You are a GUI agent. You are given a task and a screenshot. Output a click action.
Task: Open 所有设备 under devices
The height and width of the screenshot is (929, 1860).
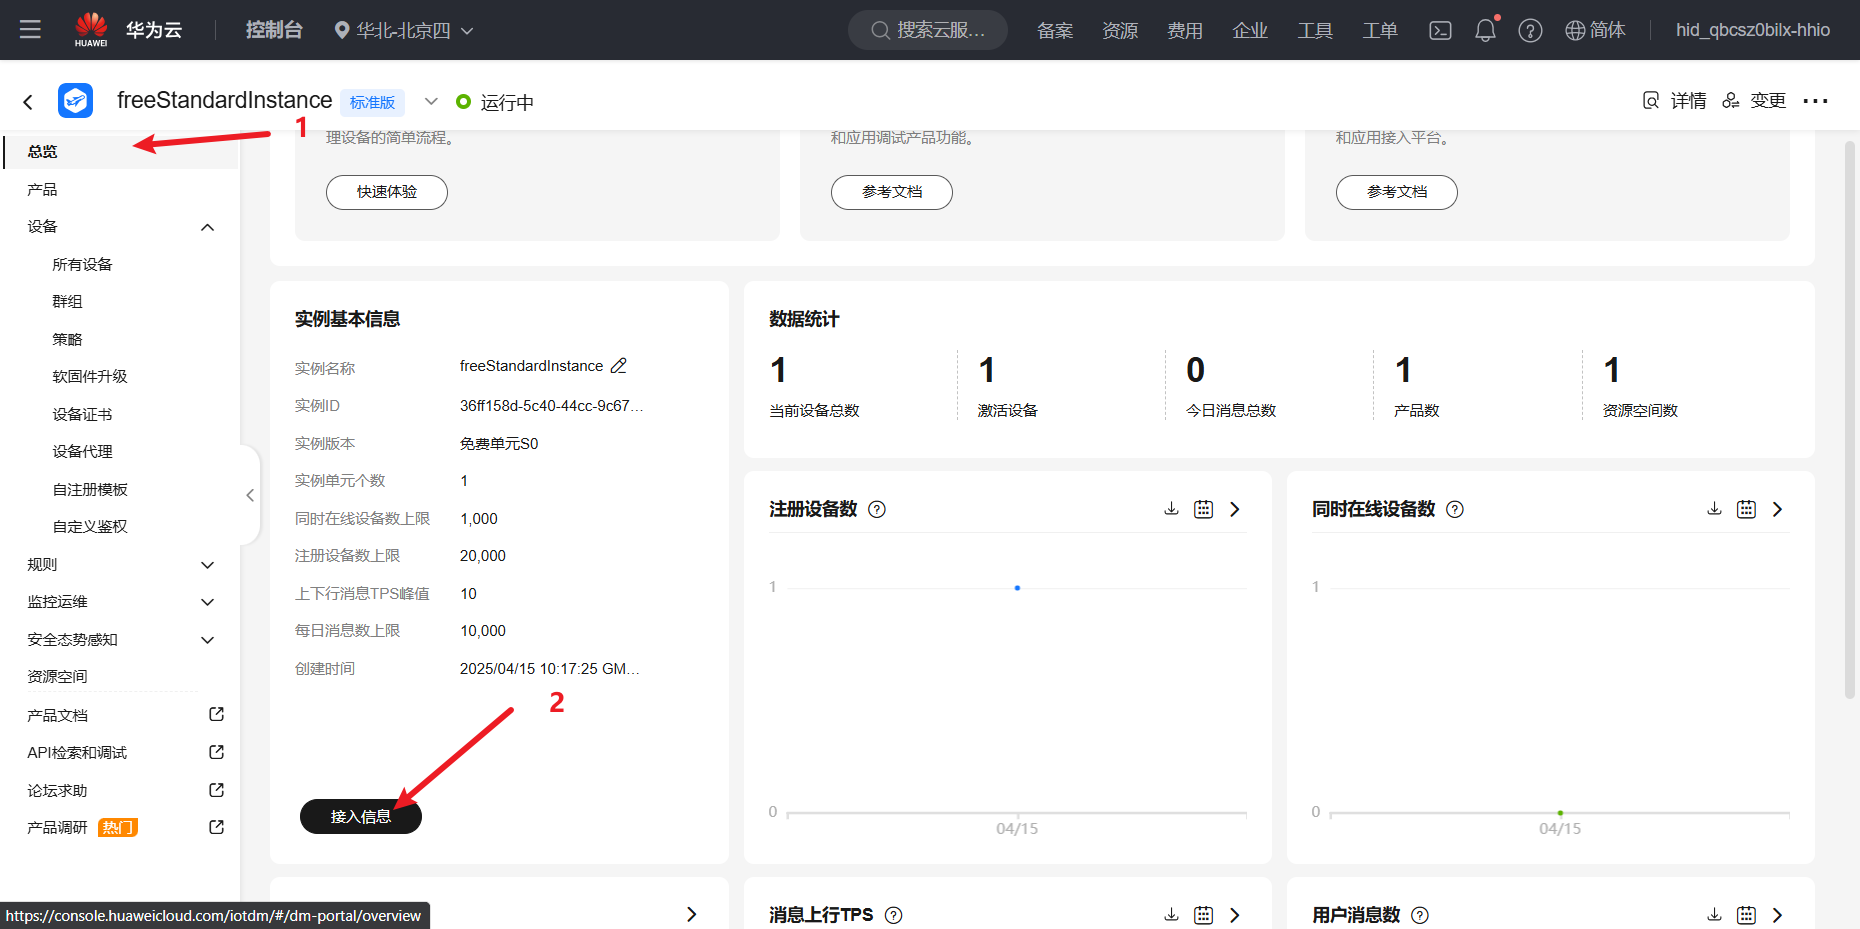pos(82,264)
